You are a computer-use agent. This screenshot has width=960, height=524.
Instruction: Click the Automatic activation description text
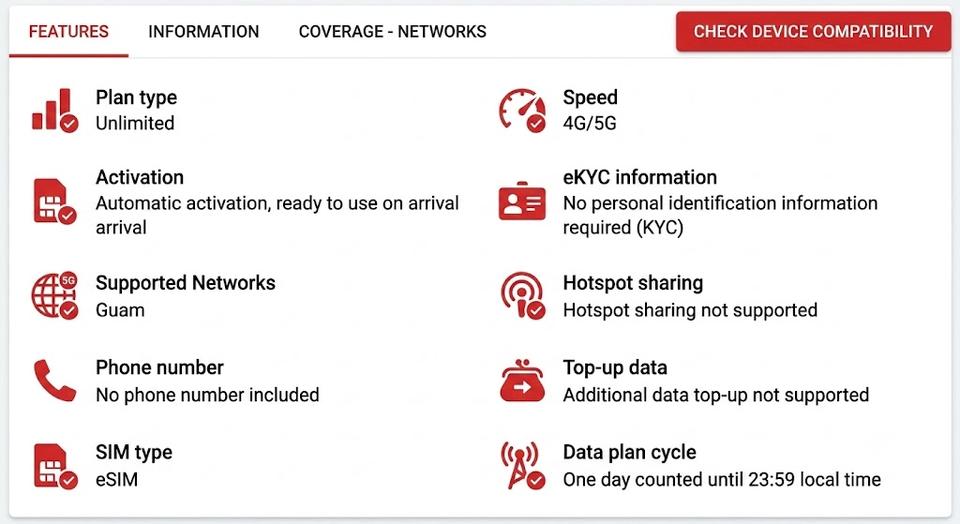click(x=277, y=215)
